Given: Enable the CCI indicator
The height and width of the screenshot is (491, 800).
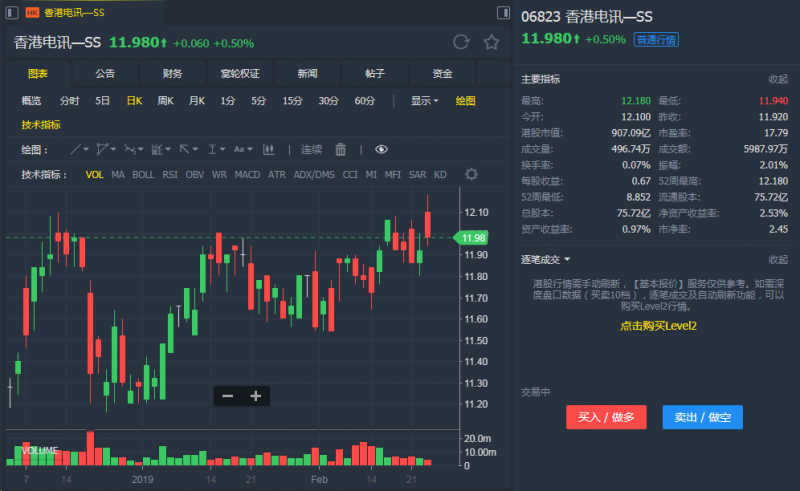Looking at the screenshot, I should pyautogui.click(x=350, y=175).
